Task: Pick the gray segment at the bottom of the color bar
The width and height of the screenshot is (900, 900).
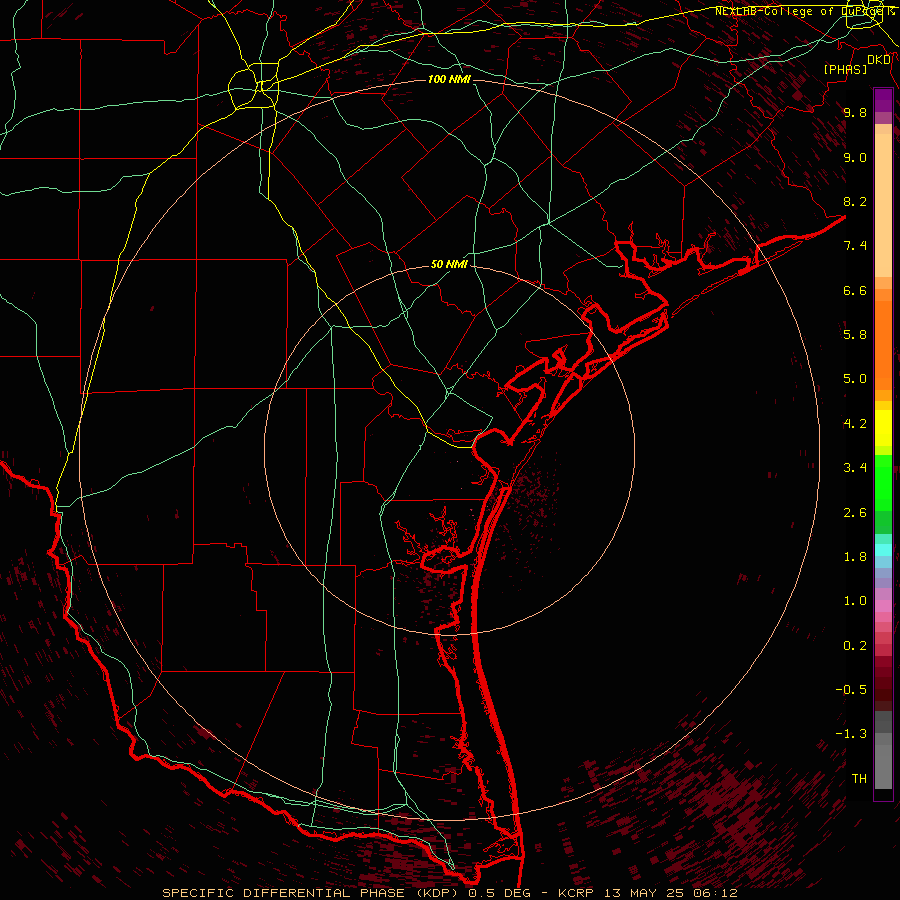Action: coord(883,766)
